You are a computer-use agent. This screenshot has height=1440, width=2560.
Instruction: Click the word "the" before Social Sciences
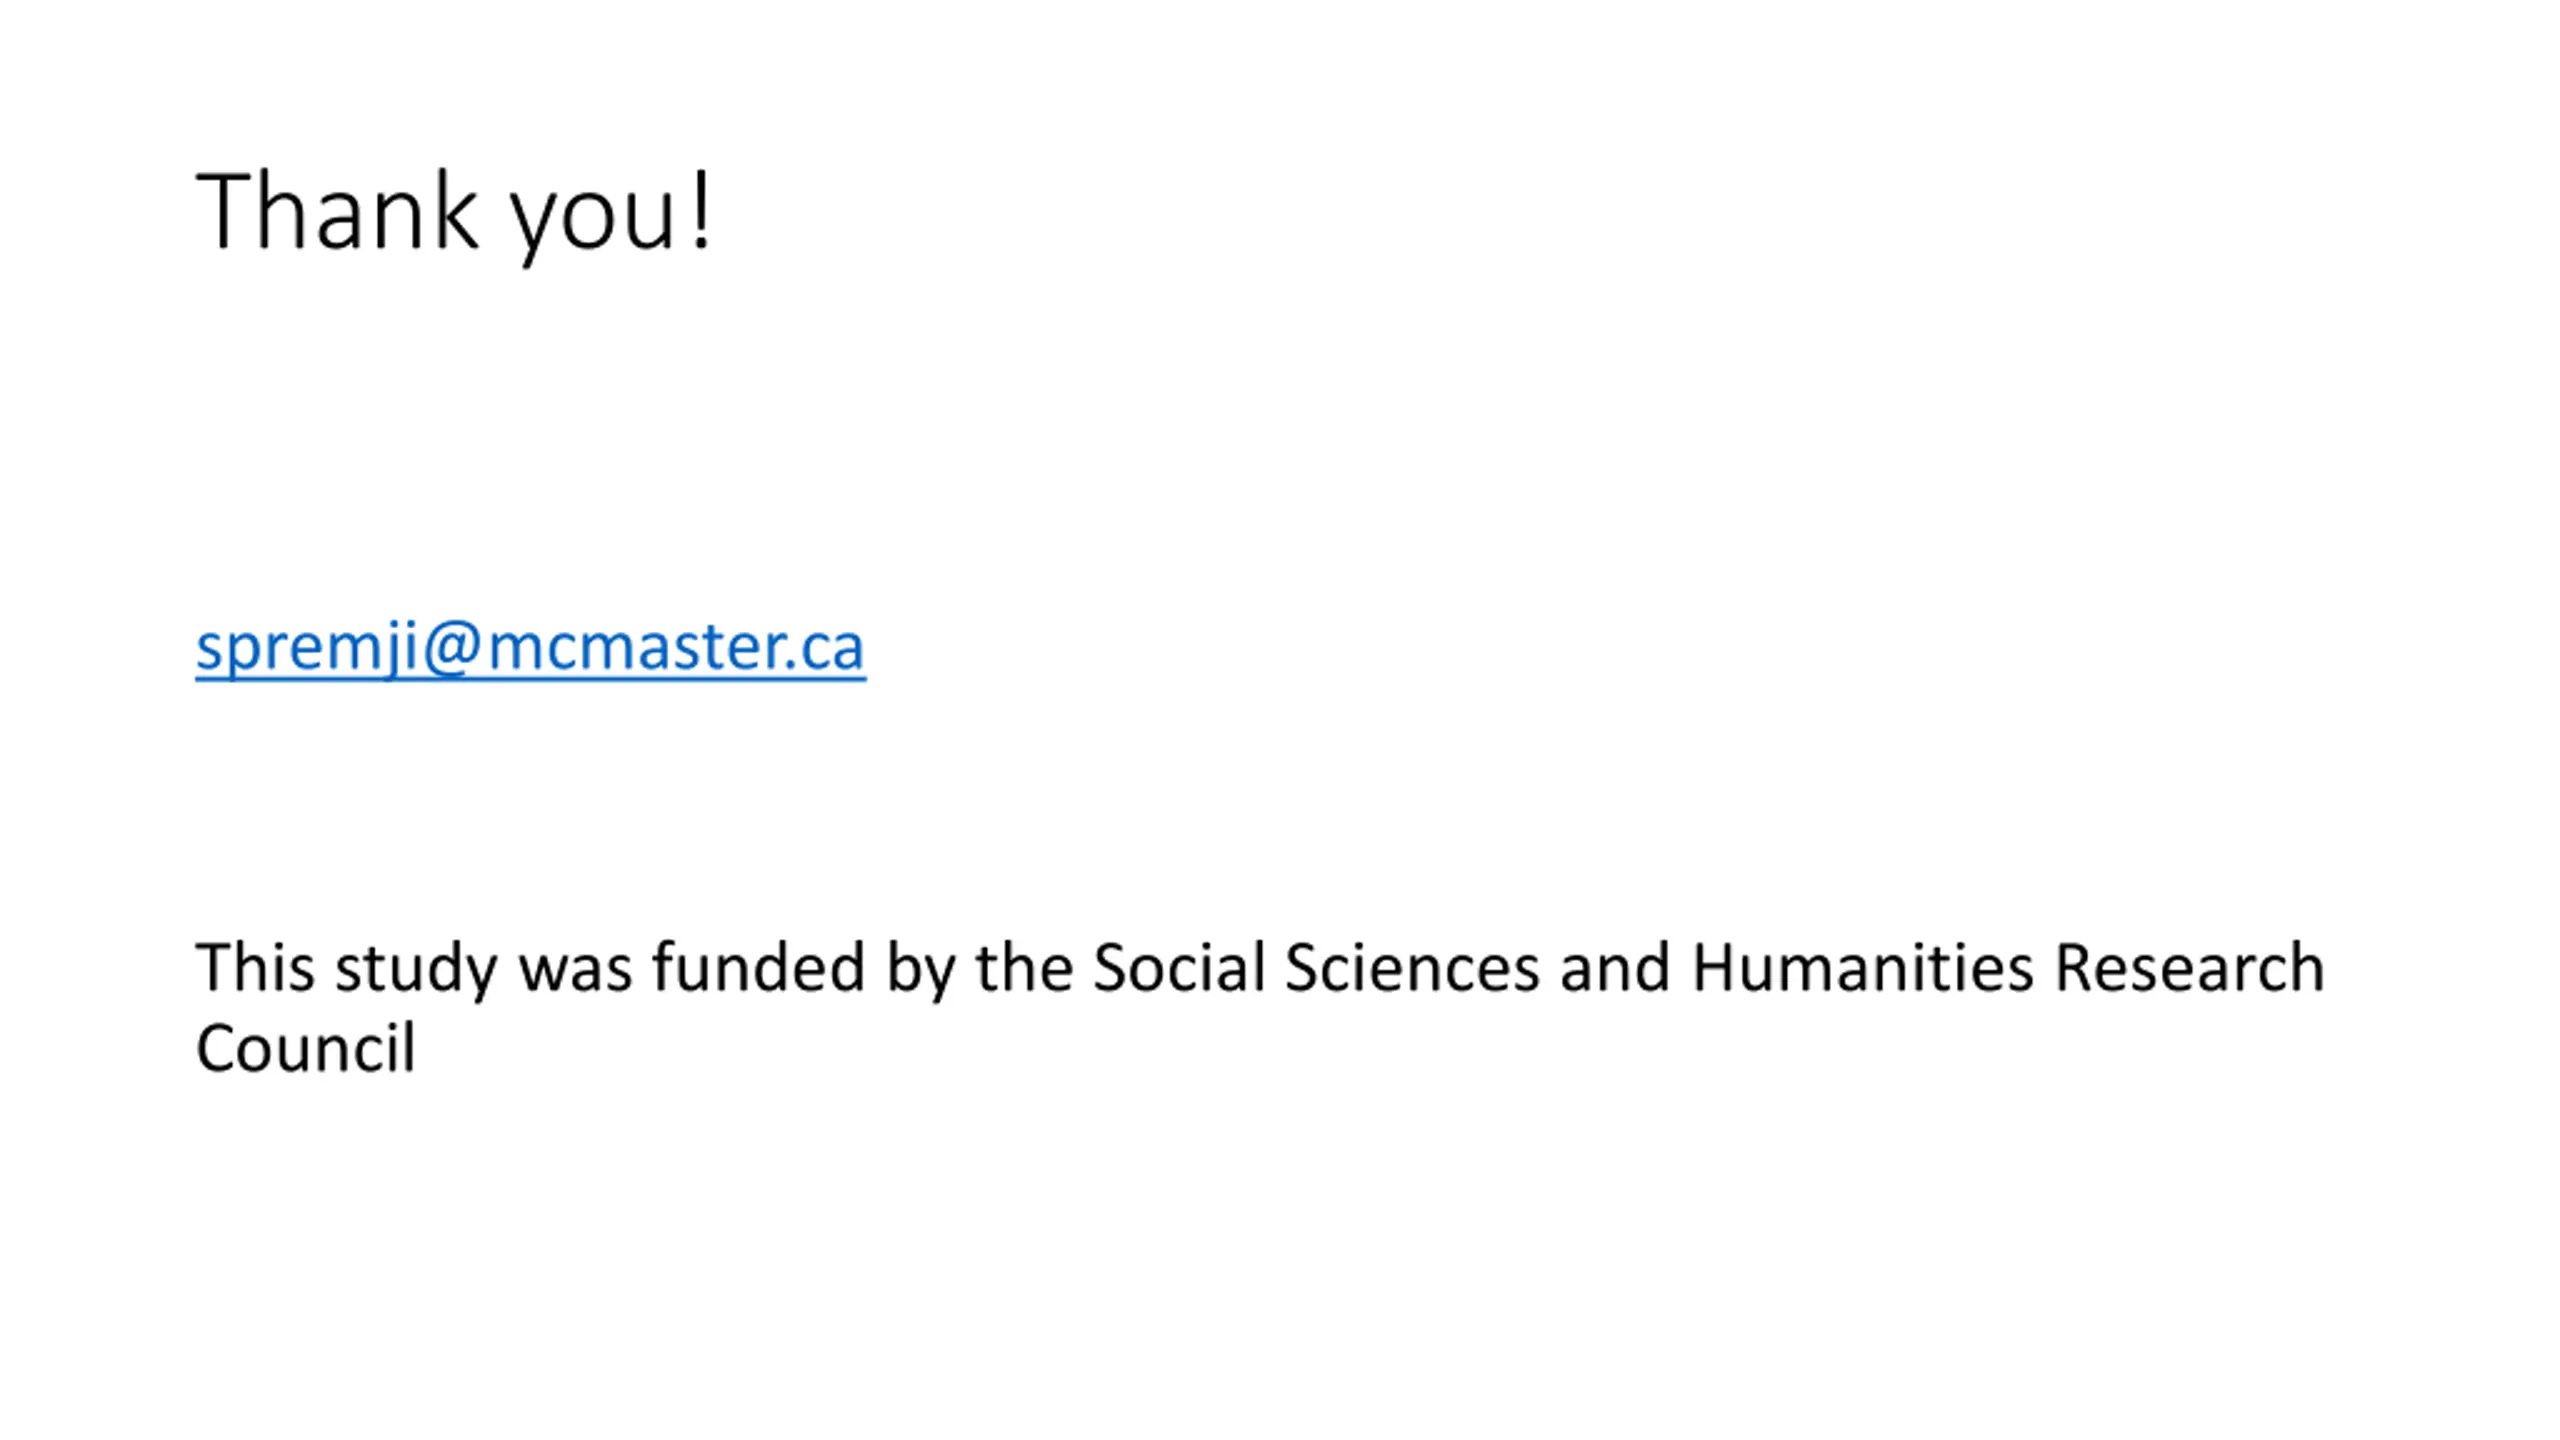click(x=1024, y=968)
